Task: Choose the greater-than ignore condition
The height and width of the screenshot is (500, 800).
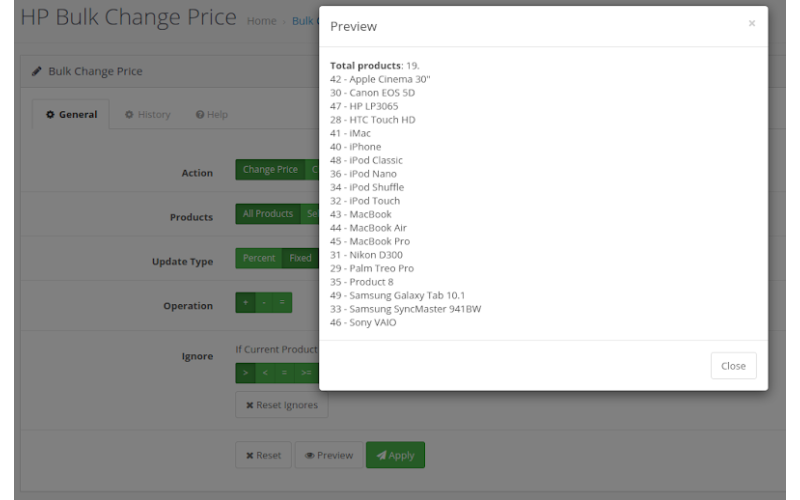Action: click(245, 373)
